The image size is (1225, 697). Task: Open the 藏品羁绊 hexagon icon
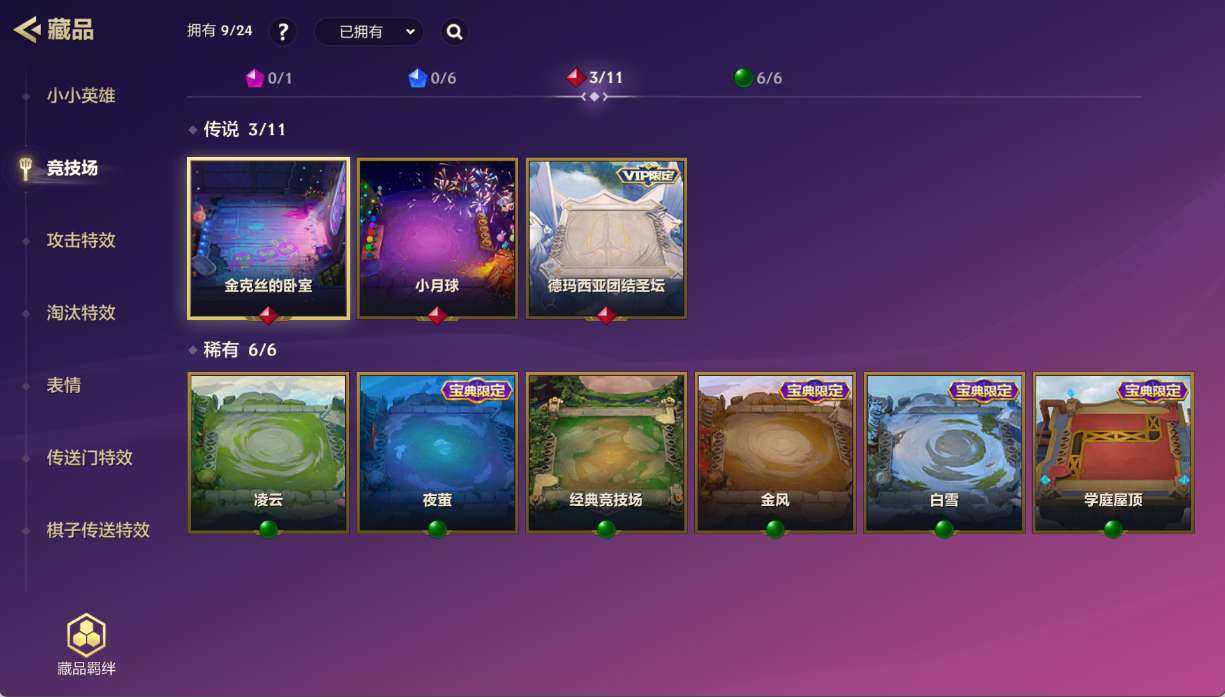tap(86, 635)
